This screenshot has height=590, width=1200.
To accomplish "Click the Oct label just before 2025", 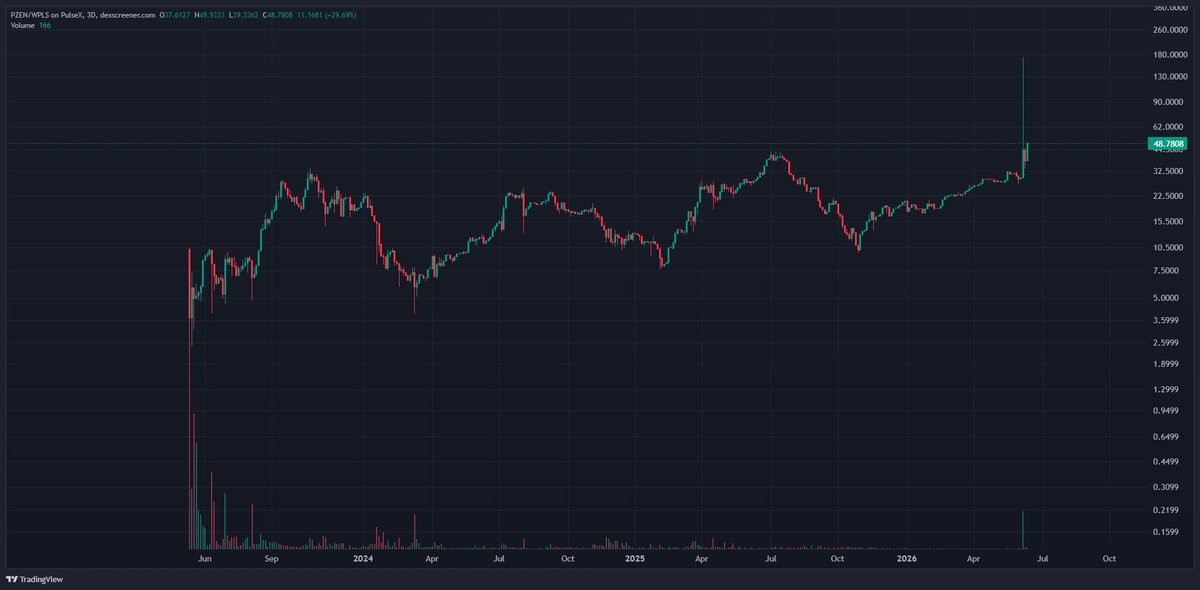I will [567, 559].
